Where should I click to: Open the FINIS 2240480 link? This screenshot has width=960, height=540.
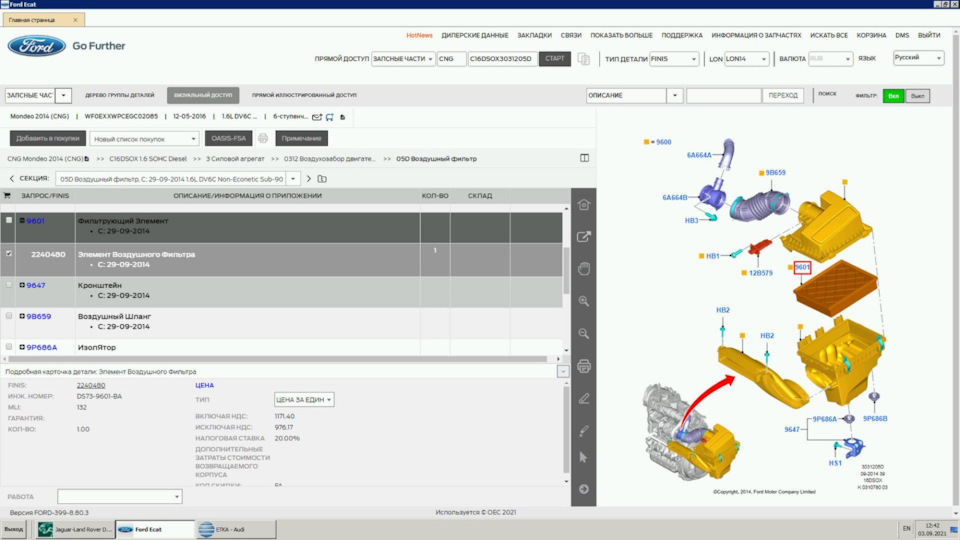coord(91,386)
